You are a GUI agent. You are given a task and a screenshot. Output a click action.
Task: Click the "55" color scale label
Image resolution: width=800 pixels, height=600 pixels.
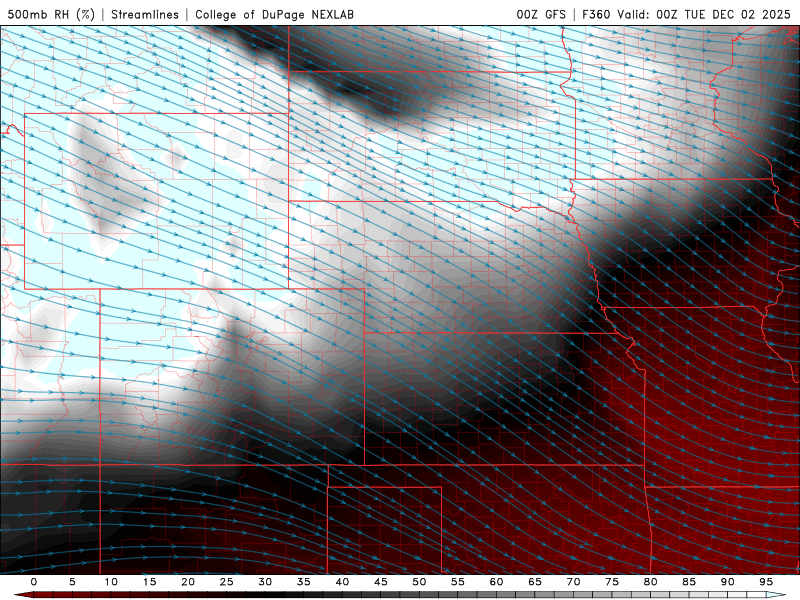click(458, 582)
